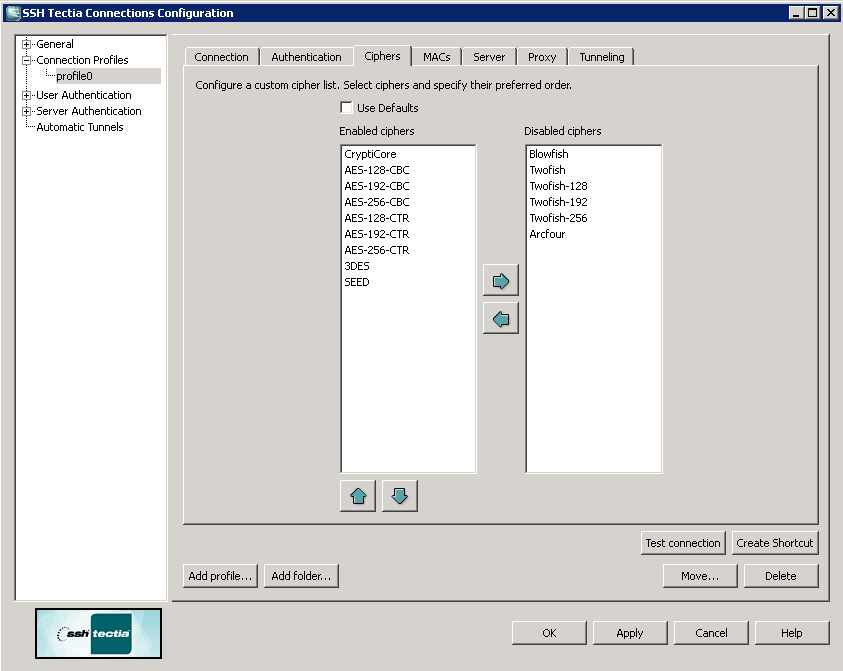Enable the Use Defaults checkbox
The height and width of the screenshot is (671, 843).
(x=347, y=108)
